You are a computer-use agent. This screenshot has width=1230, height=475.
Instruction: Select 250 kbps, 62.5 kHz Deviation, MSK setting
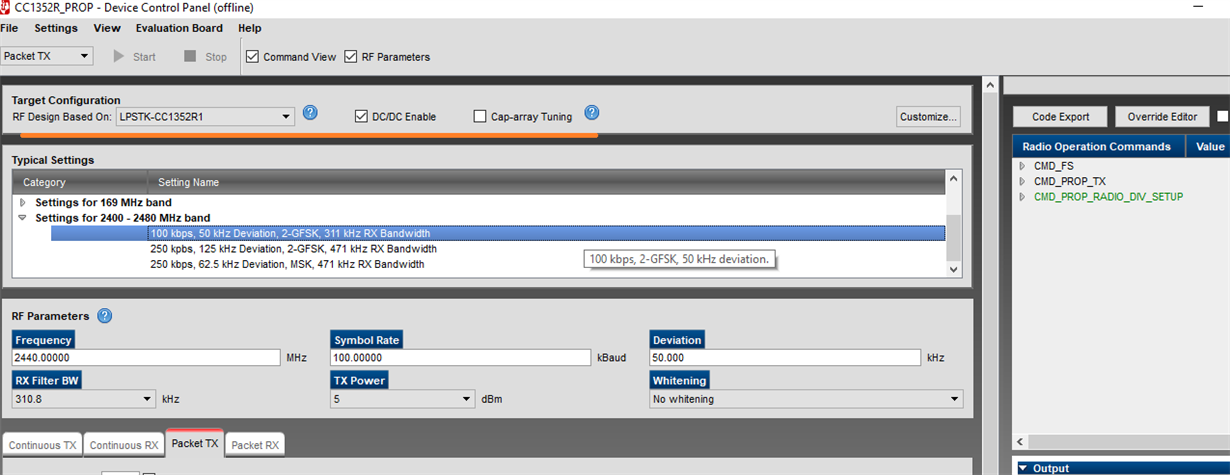(287, 265)
